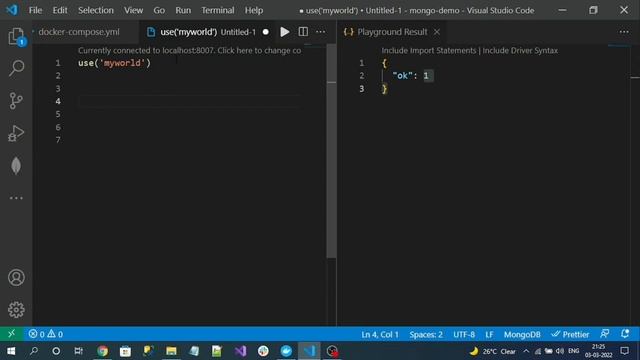Open the Selection menu
Image resolution: width=640 pixels, height=360 pixels.
tap(96, 10)
